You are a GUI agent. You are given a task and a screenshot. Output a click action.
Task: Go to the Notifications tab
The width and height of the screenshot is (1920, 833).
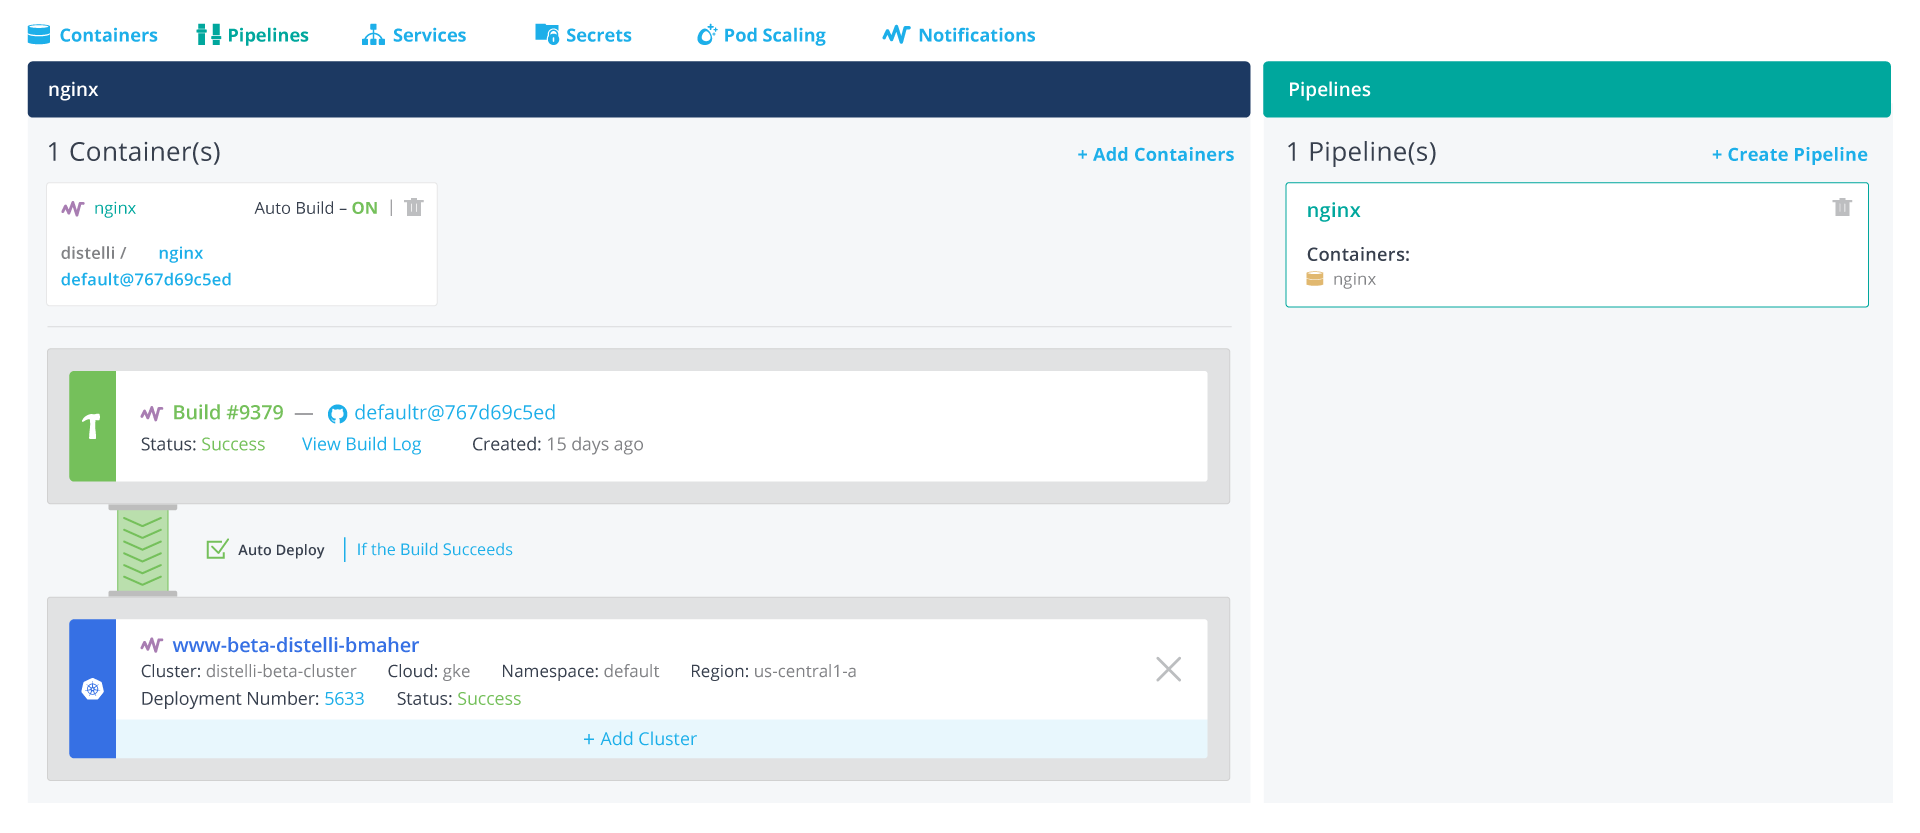tap(959, 35)
